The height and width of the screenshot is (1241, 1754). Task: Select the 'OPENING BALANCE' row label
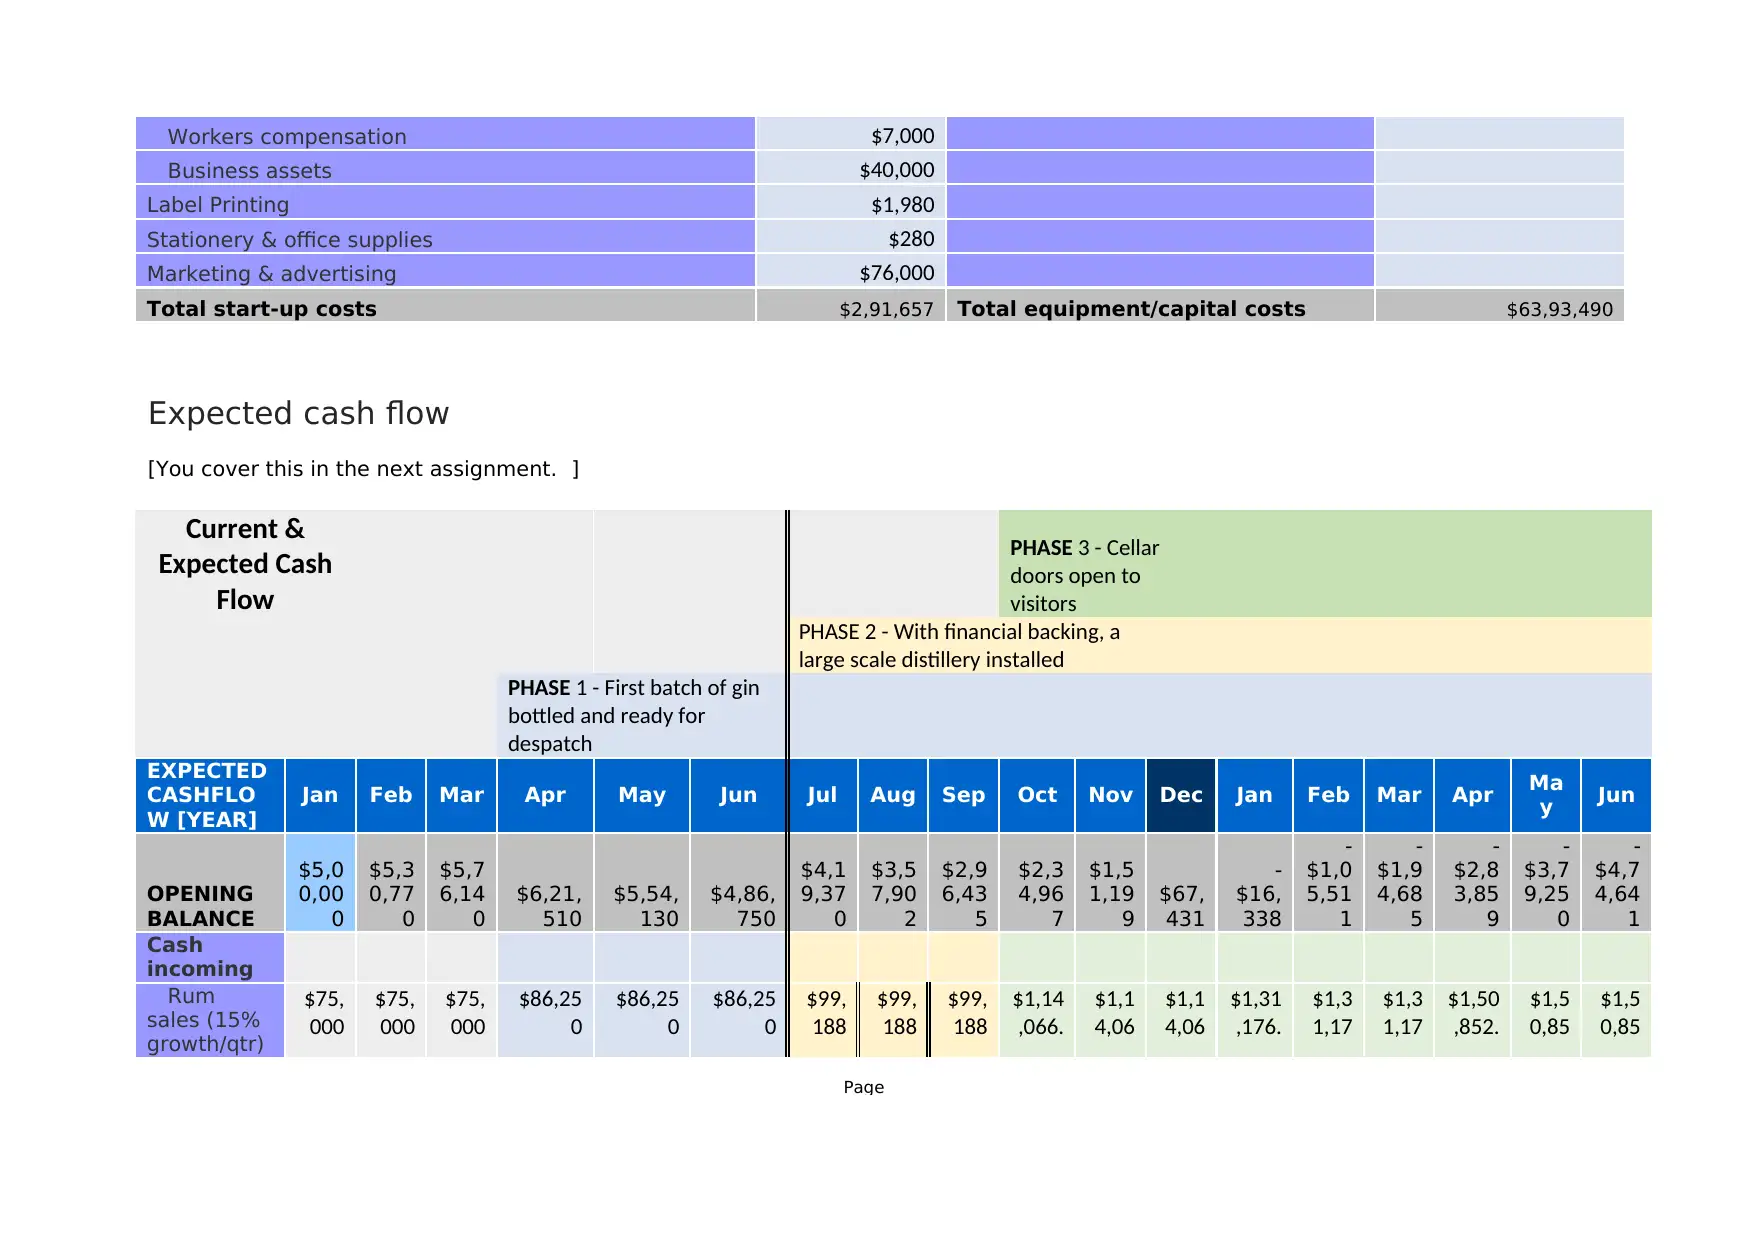200,906
